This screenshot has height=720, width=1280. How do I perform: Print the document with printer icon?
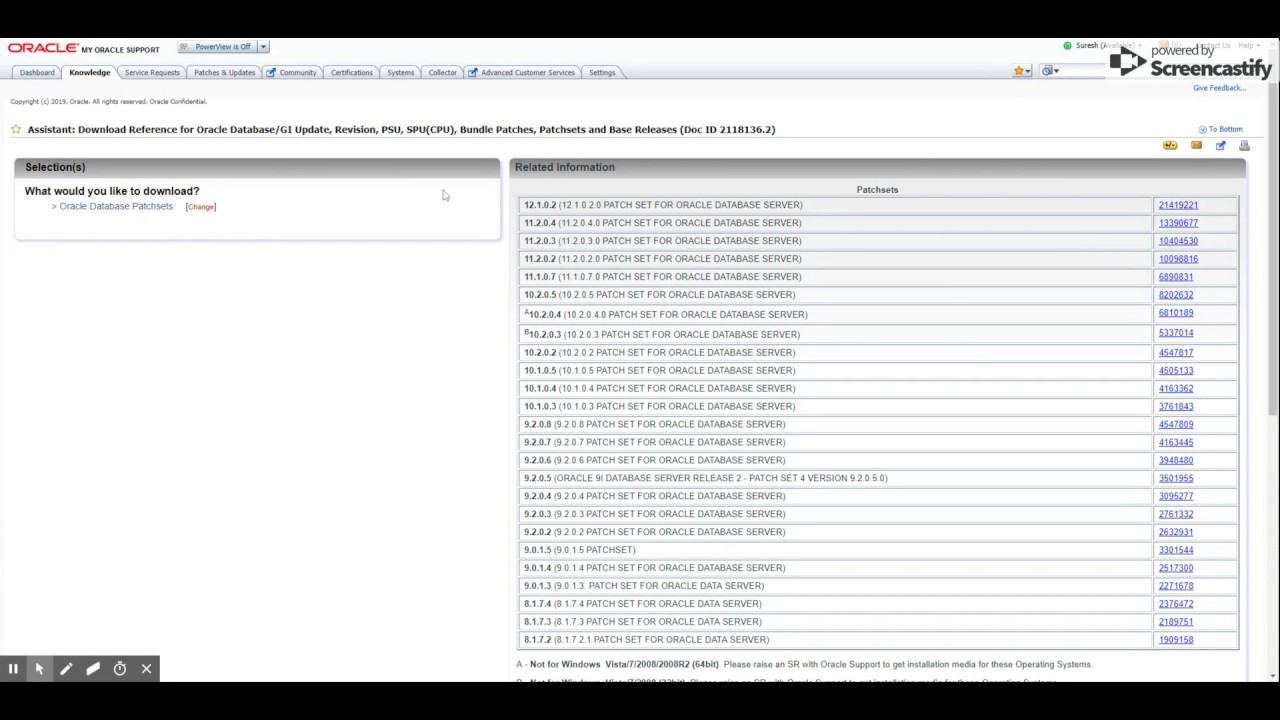[1244, 146]
